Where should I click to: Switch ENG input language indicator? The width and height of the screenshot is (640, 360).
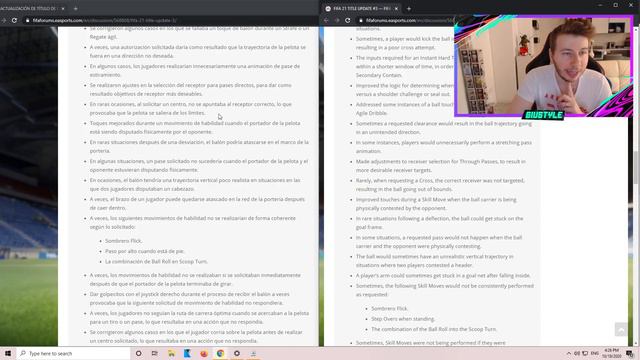click(x=595, y=353)
